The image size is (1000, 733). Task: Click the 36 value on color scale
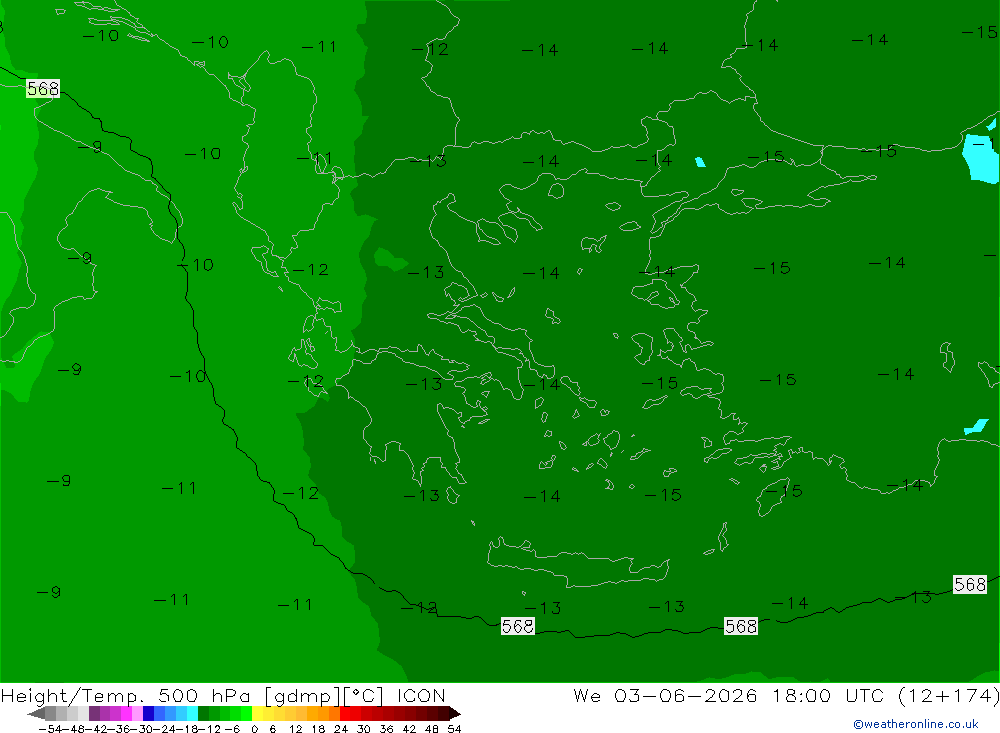point(386,729)
